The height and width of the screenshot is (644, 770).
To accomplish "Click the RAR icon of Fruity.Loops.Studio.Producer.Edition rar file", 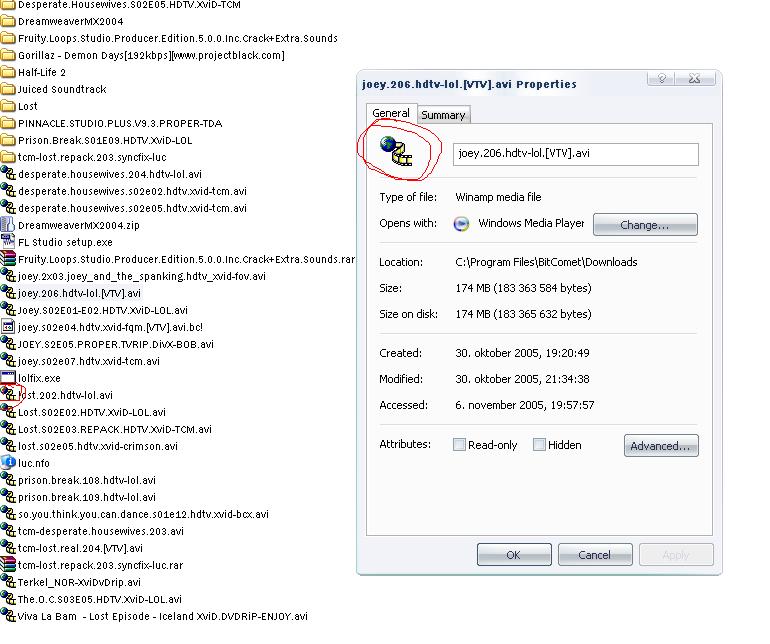I will [8, 259].
